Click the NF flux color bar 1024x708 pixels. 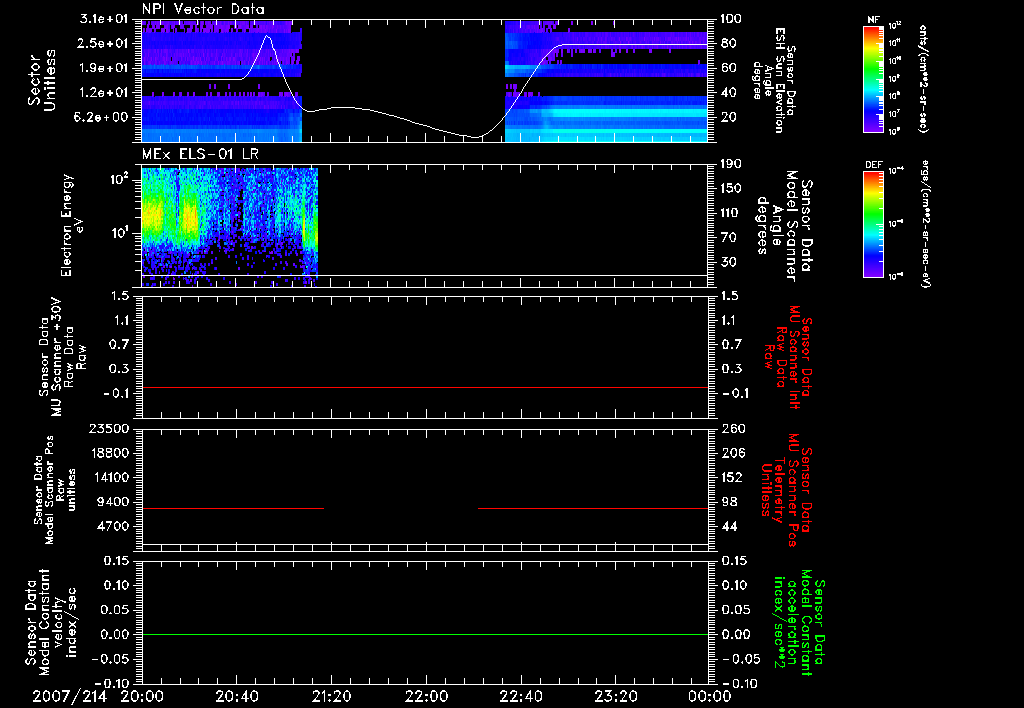(x=873, y=78)
